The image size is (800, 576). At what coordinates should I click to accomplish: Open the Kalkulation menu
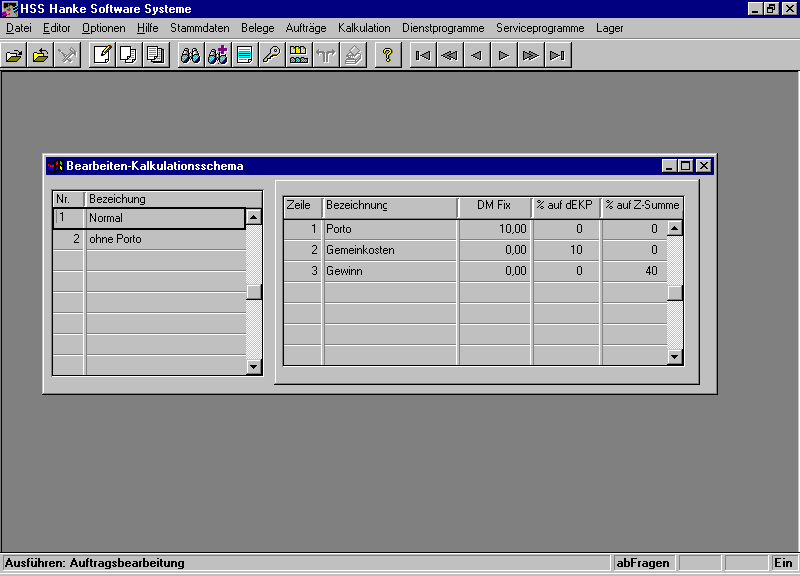pyautogui.click(x=364, y=28)
